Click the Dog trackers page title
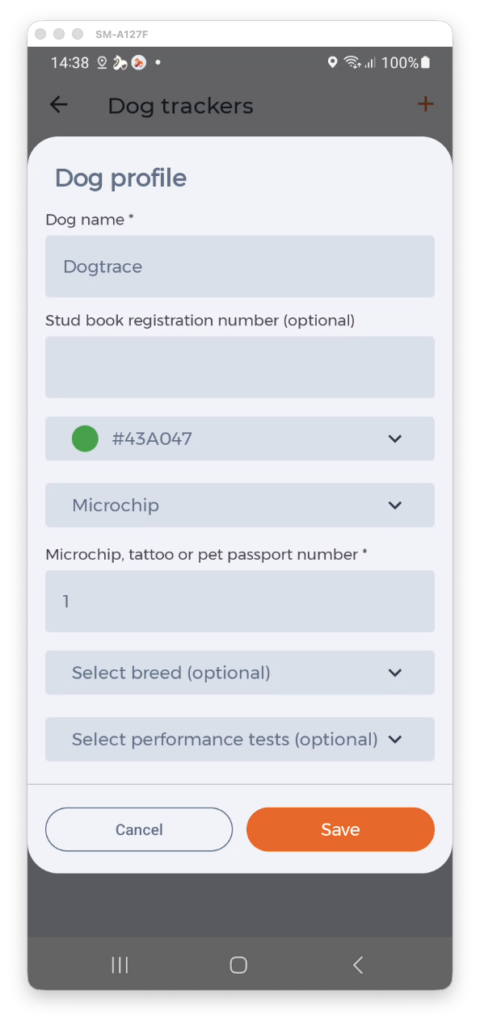 180,106
